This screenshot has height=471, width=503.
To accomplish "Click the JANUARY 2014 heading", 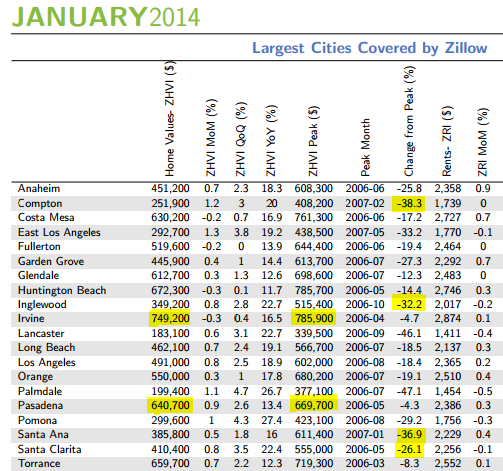I will tap(106, 17).
